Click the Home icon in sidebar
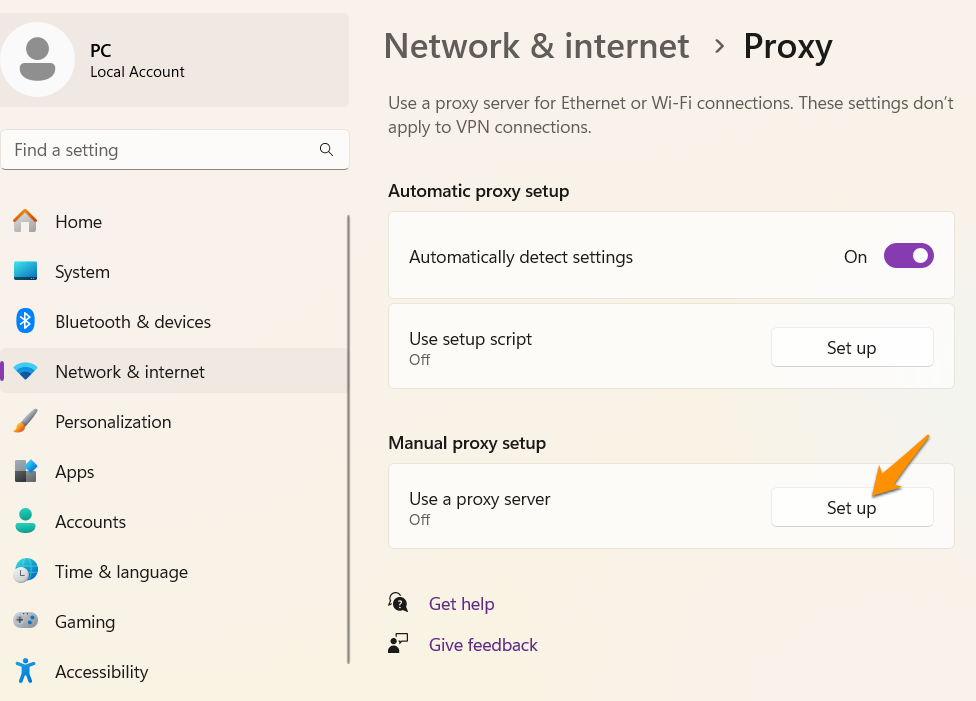Screen dimensions: 976x701 click(x=25, y=221)
